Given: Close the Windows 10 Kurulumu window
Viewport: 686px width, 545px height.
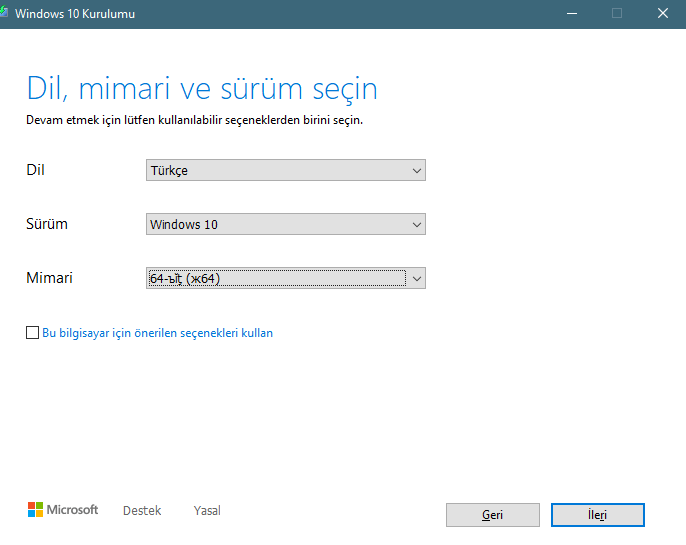Looking at the screenshot, I should click(x=663, y=14).
